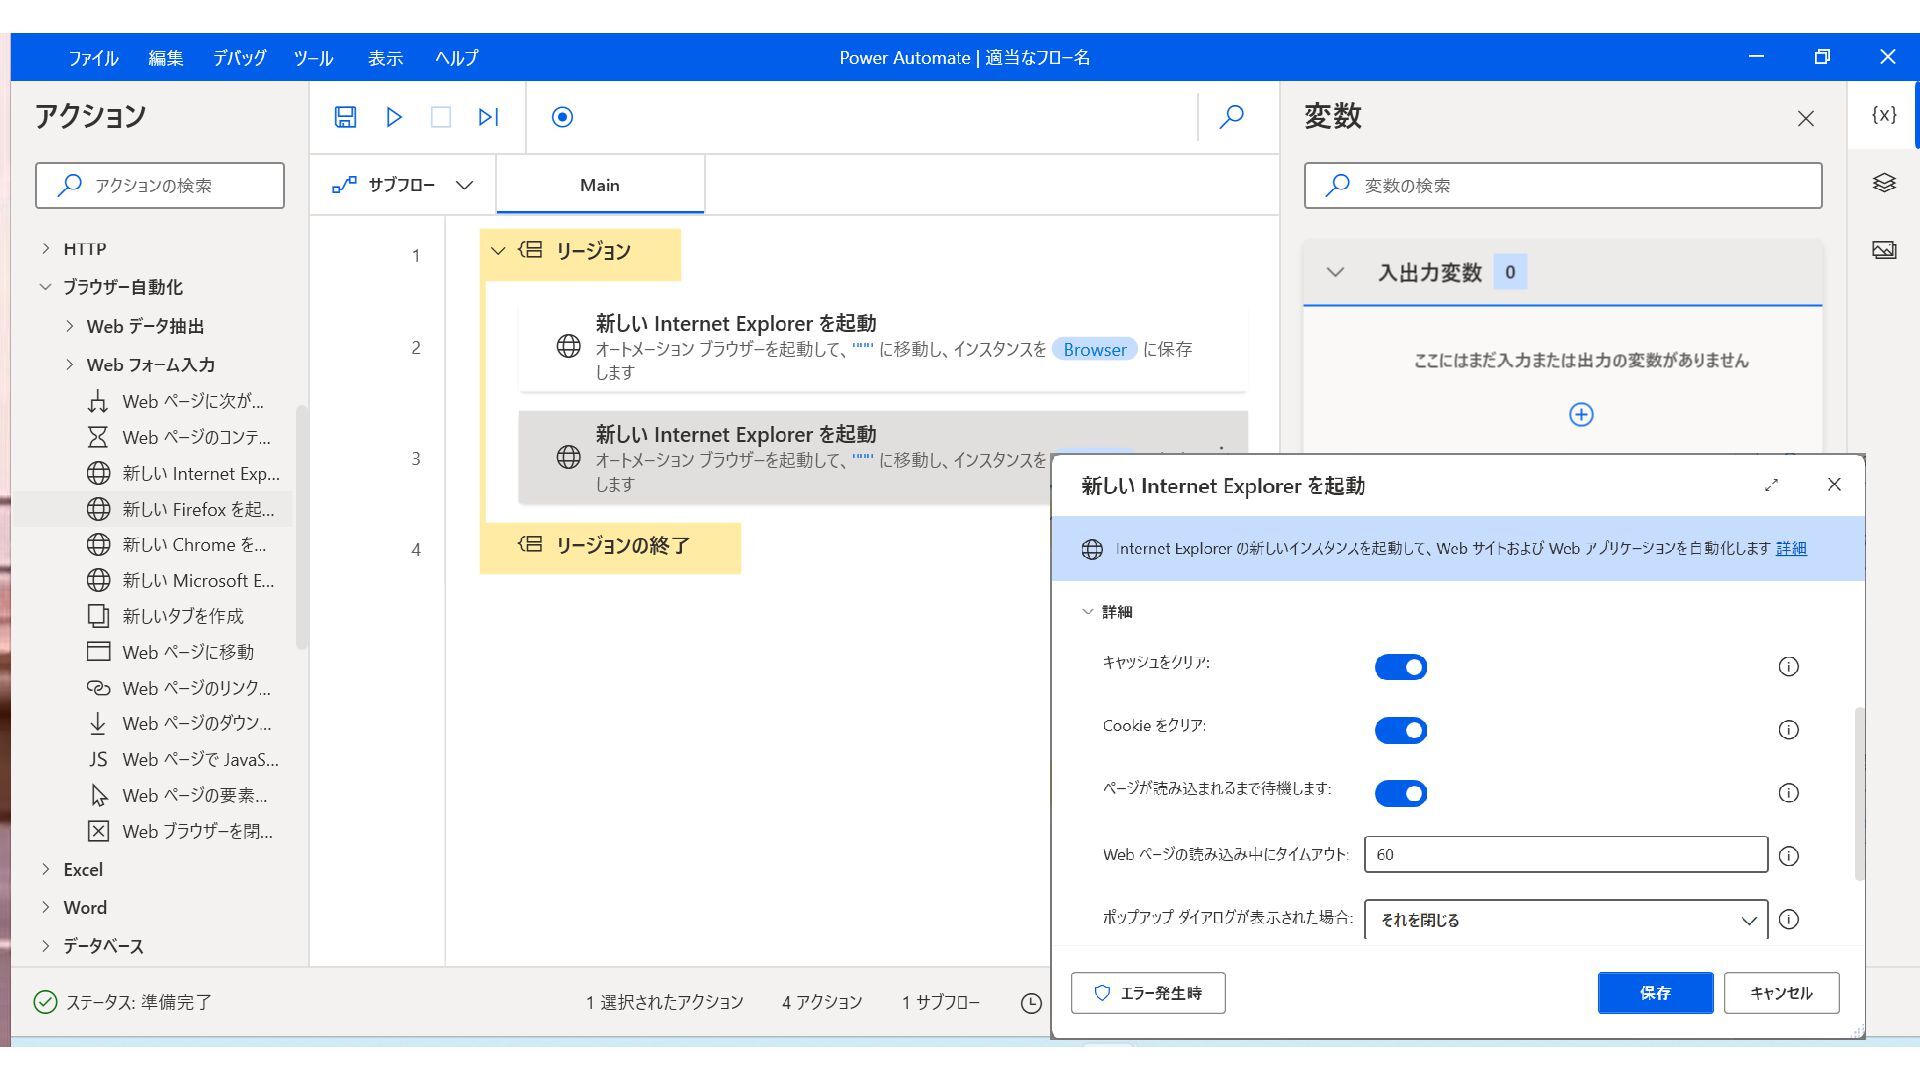Click the 保存 button in dialog
1920x1080 pixels.
tap(1655, 993)
